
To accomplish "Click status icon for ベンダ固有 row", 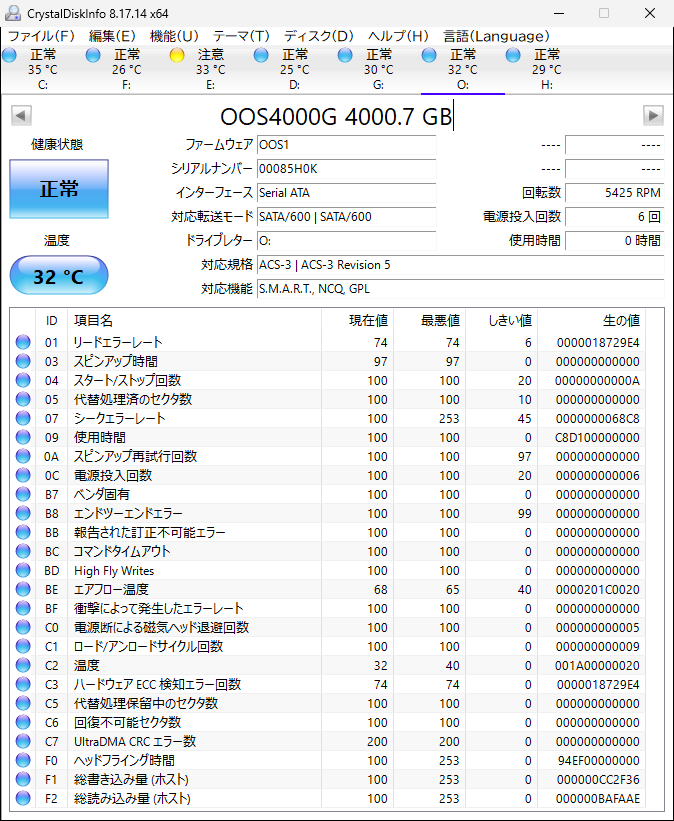I will pos(23,494).
